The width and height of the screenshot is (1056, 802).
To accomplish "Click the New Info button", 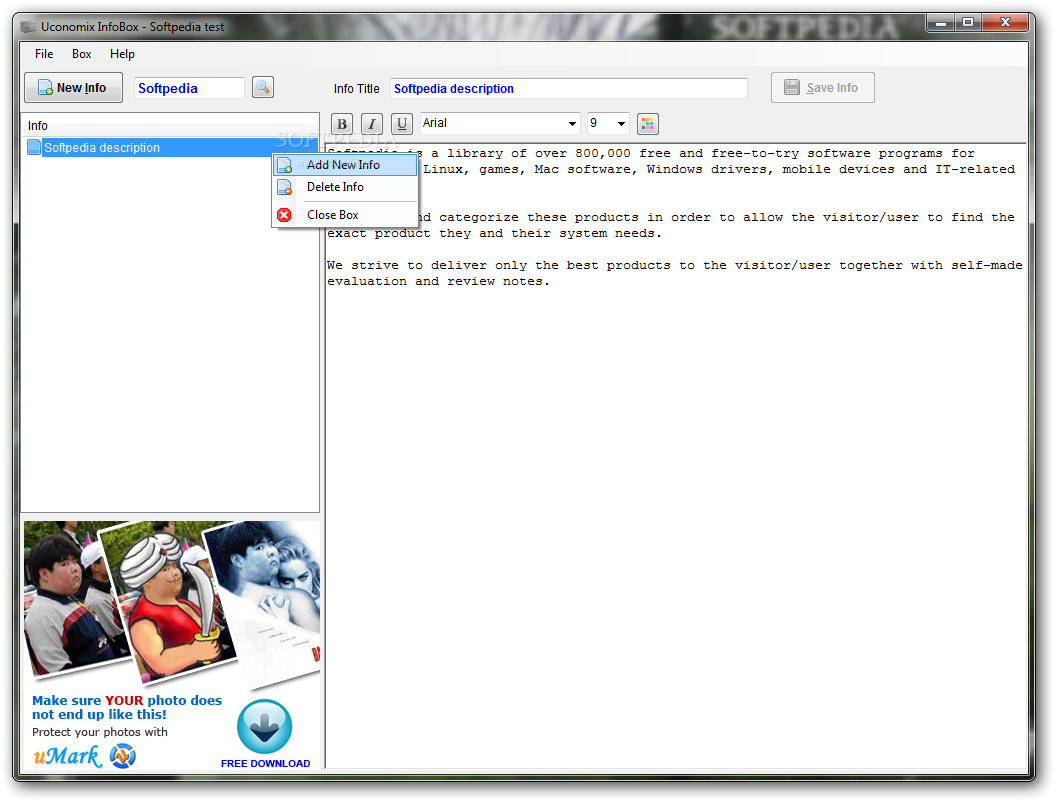I will point(73,88).
